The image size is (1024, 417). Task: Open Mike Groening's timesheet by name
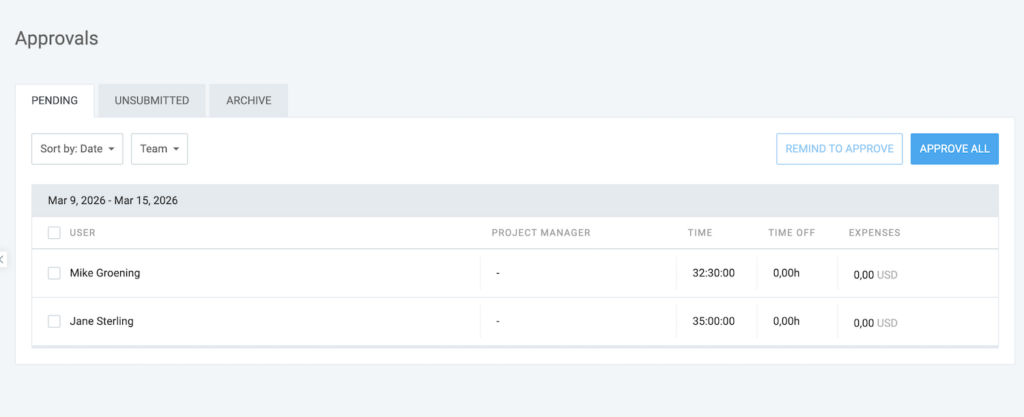click(105, 273)
